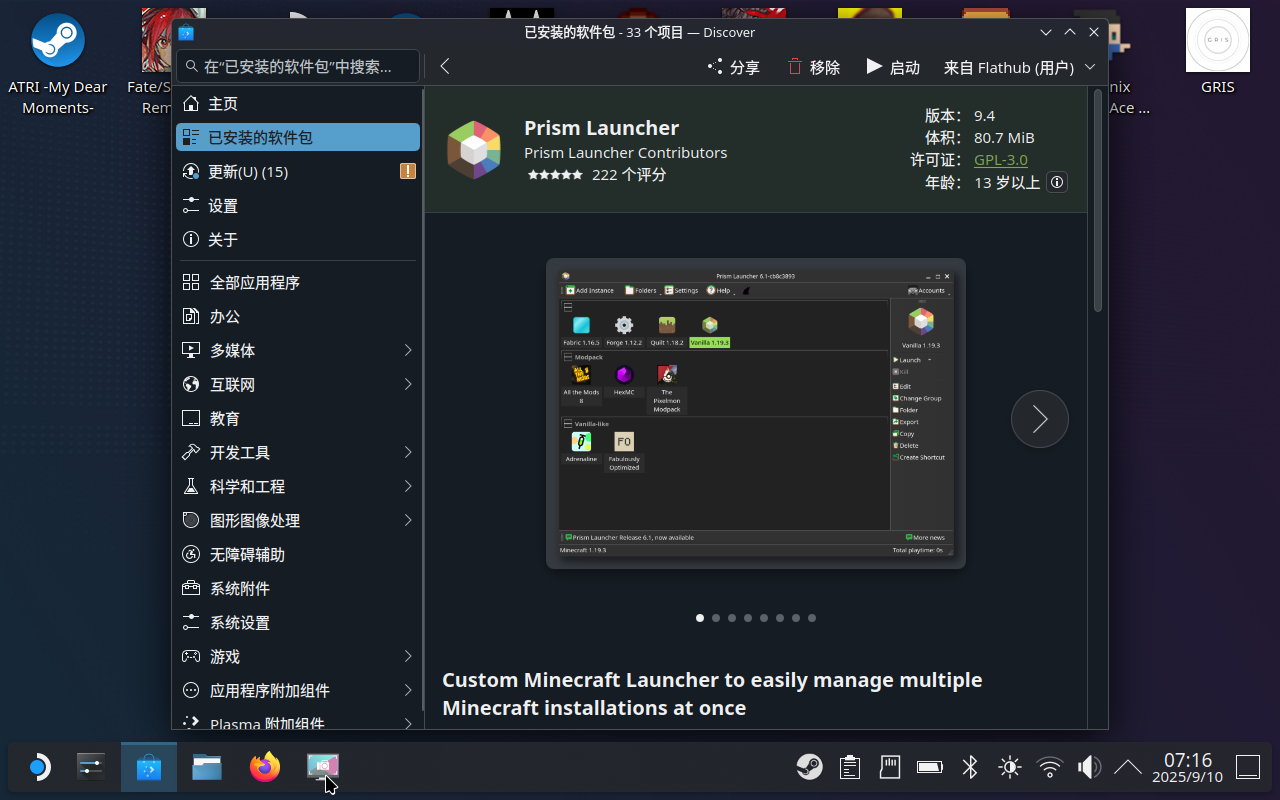1280x800 pixels.
Task: Expand the 应用程序附加组件 category
Action: (x=408, y=690)
